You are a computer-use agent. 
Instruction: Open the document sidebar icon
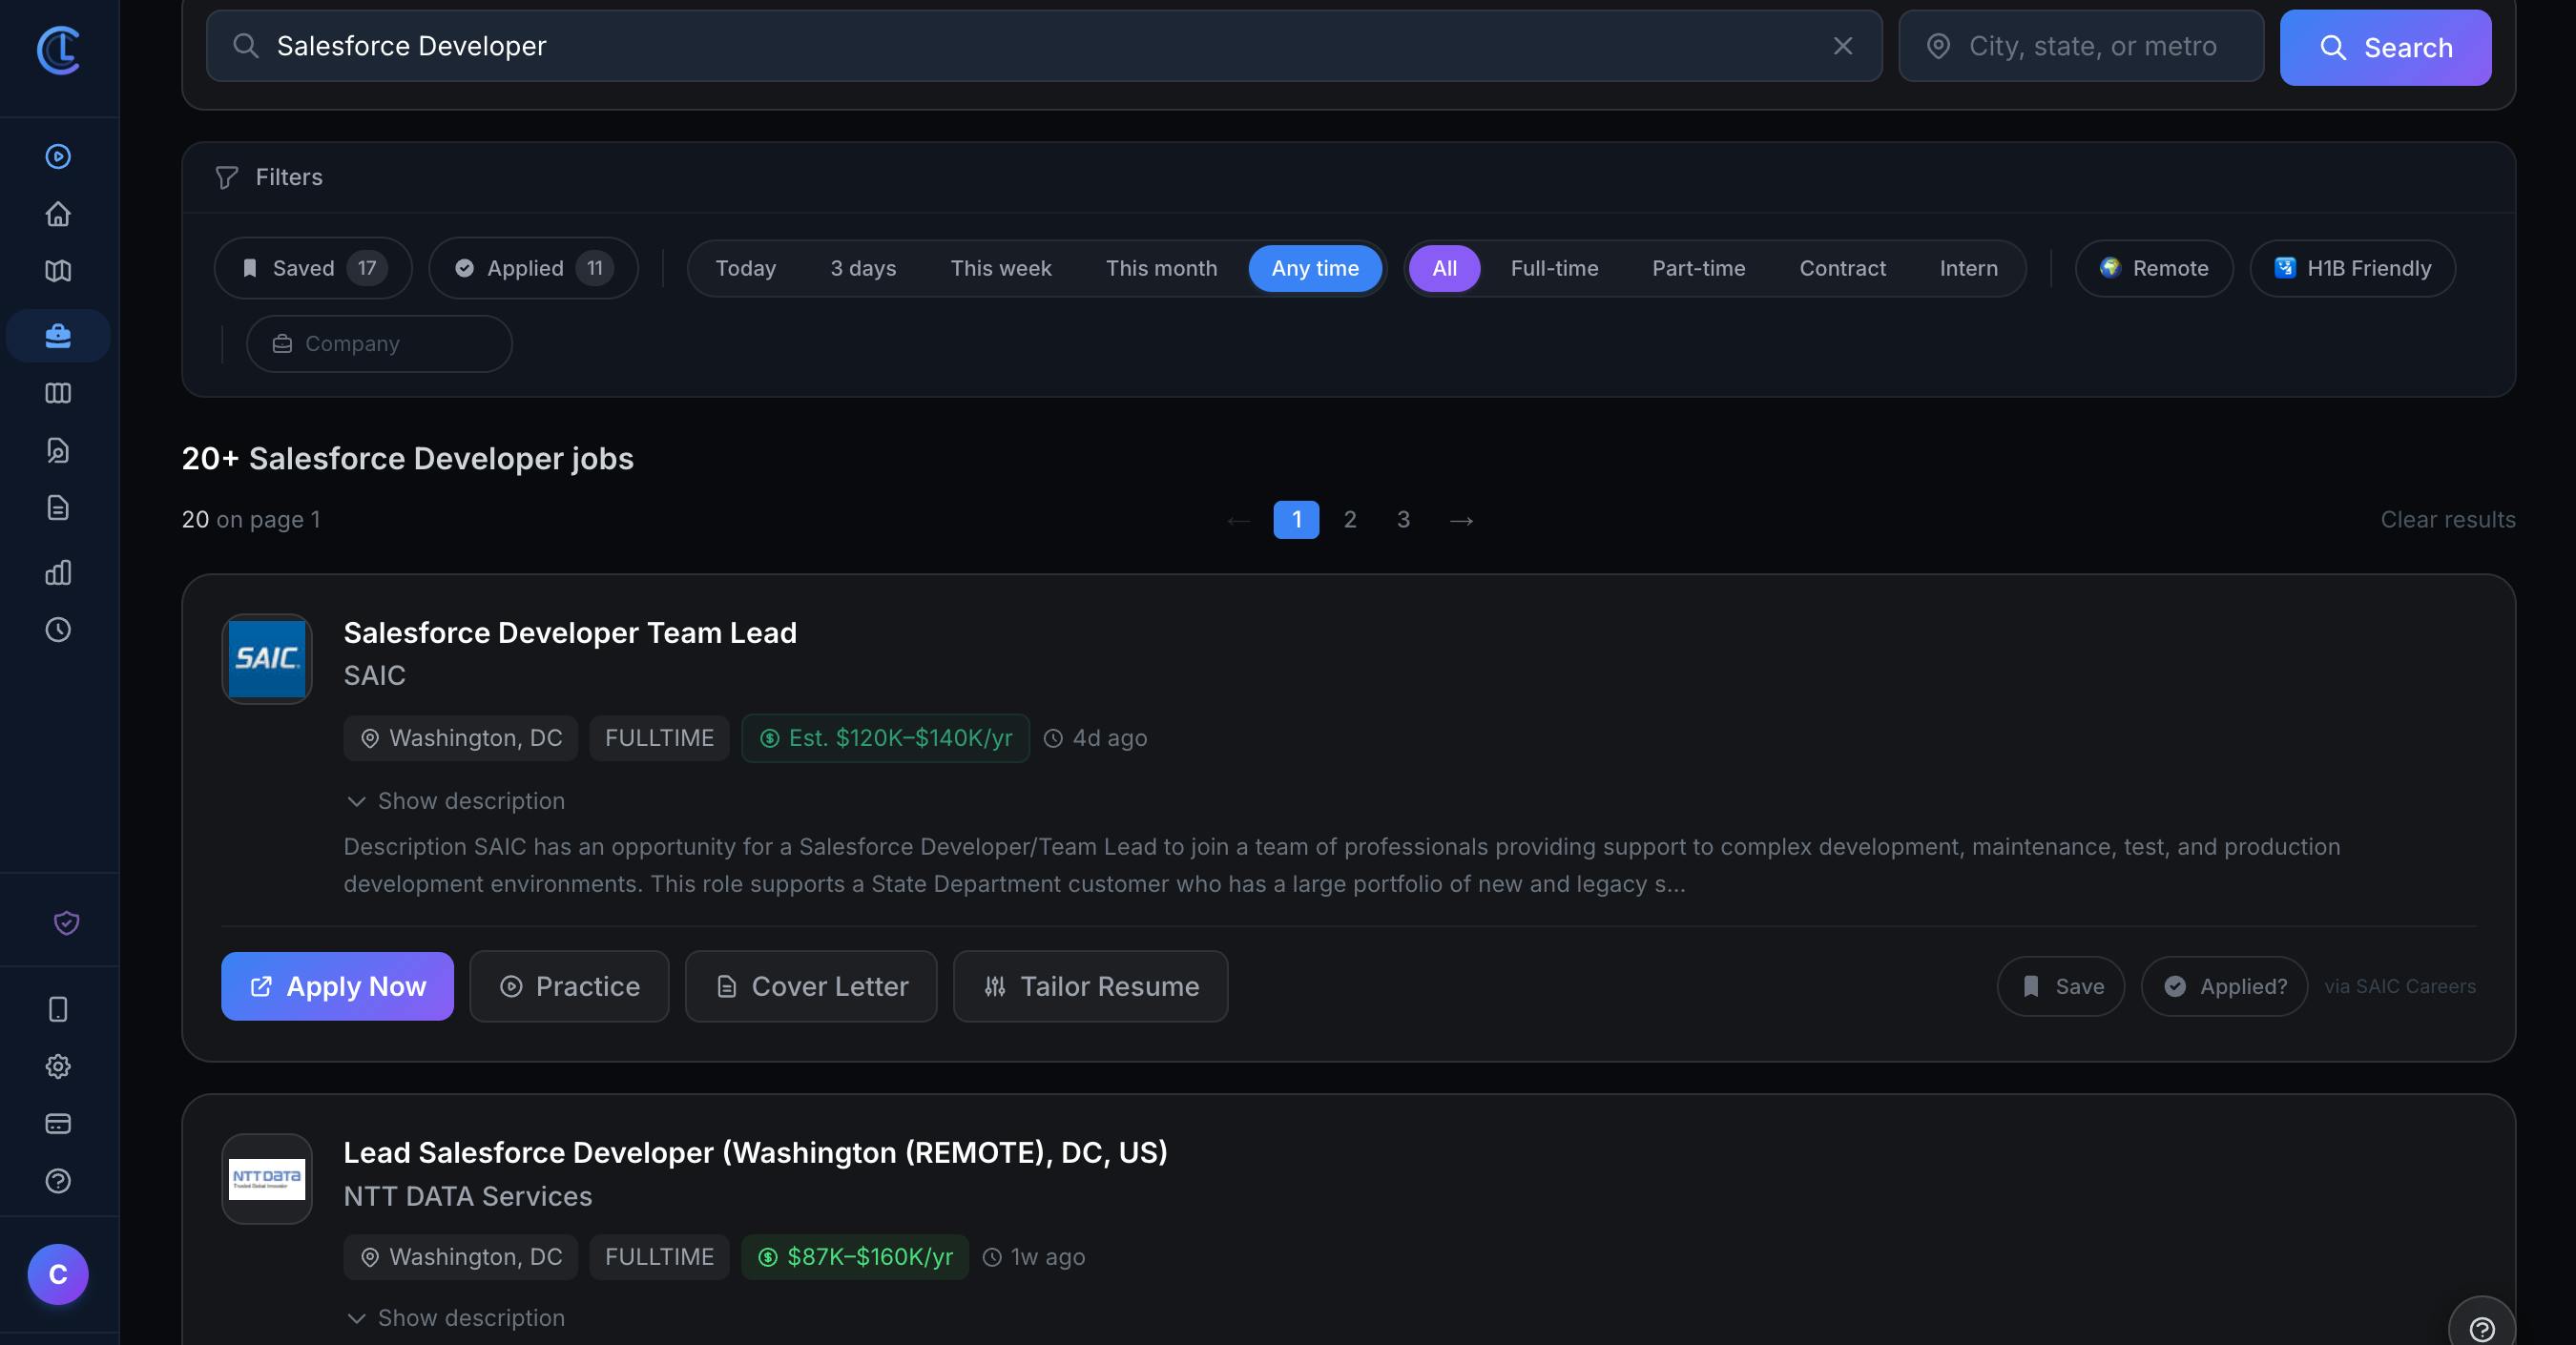point(58,508)
